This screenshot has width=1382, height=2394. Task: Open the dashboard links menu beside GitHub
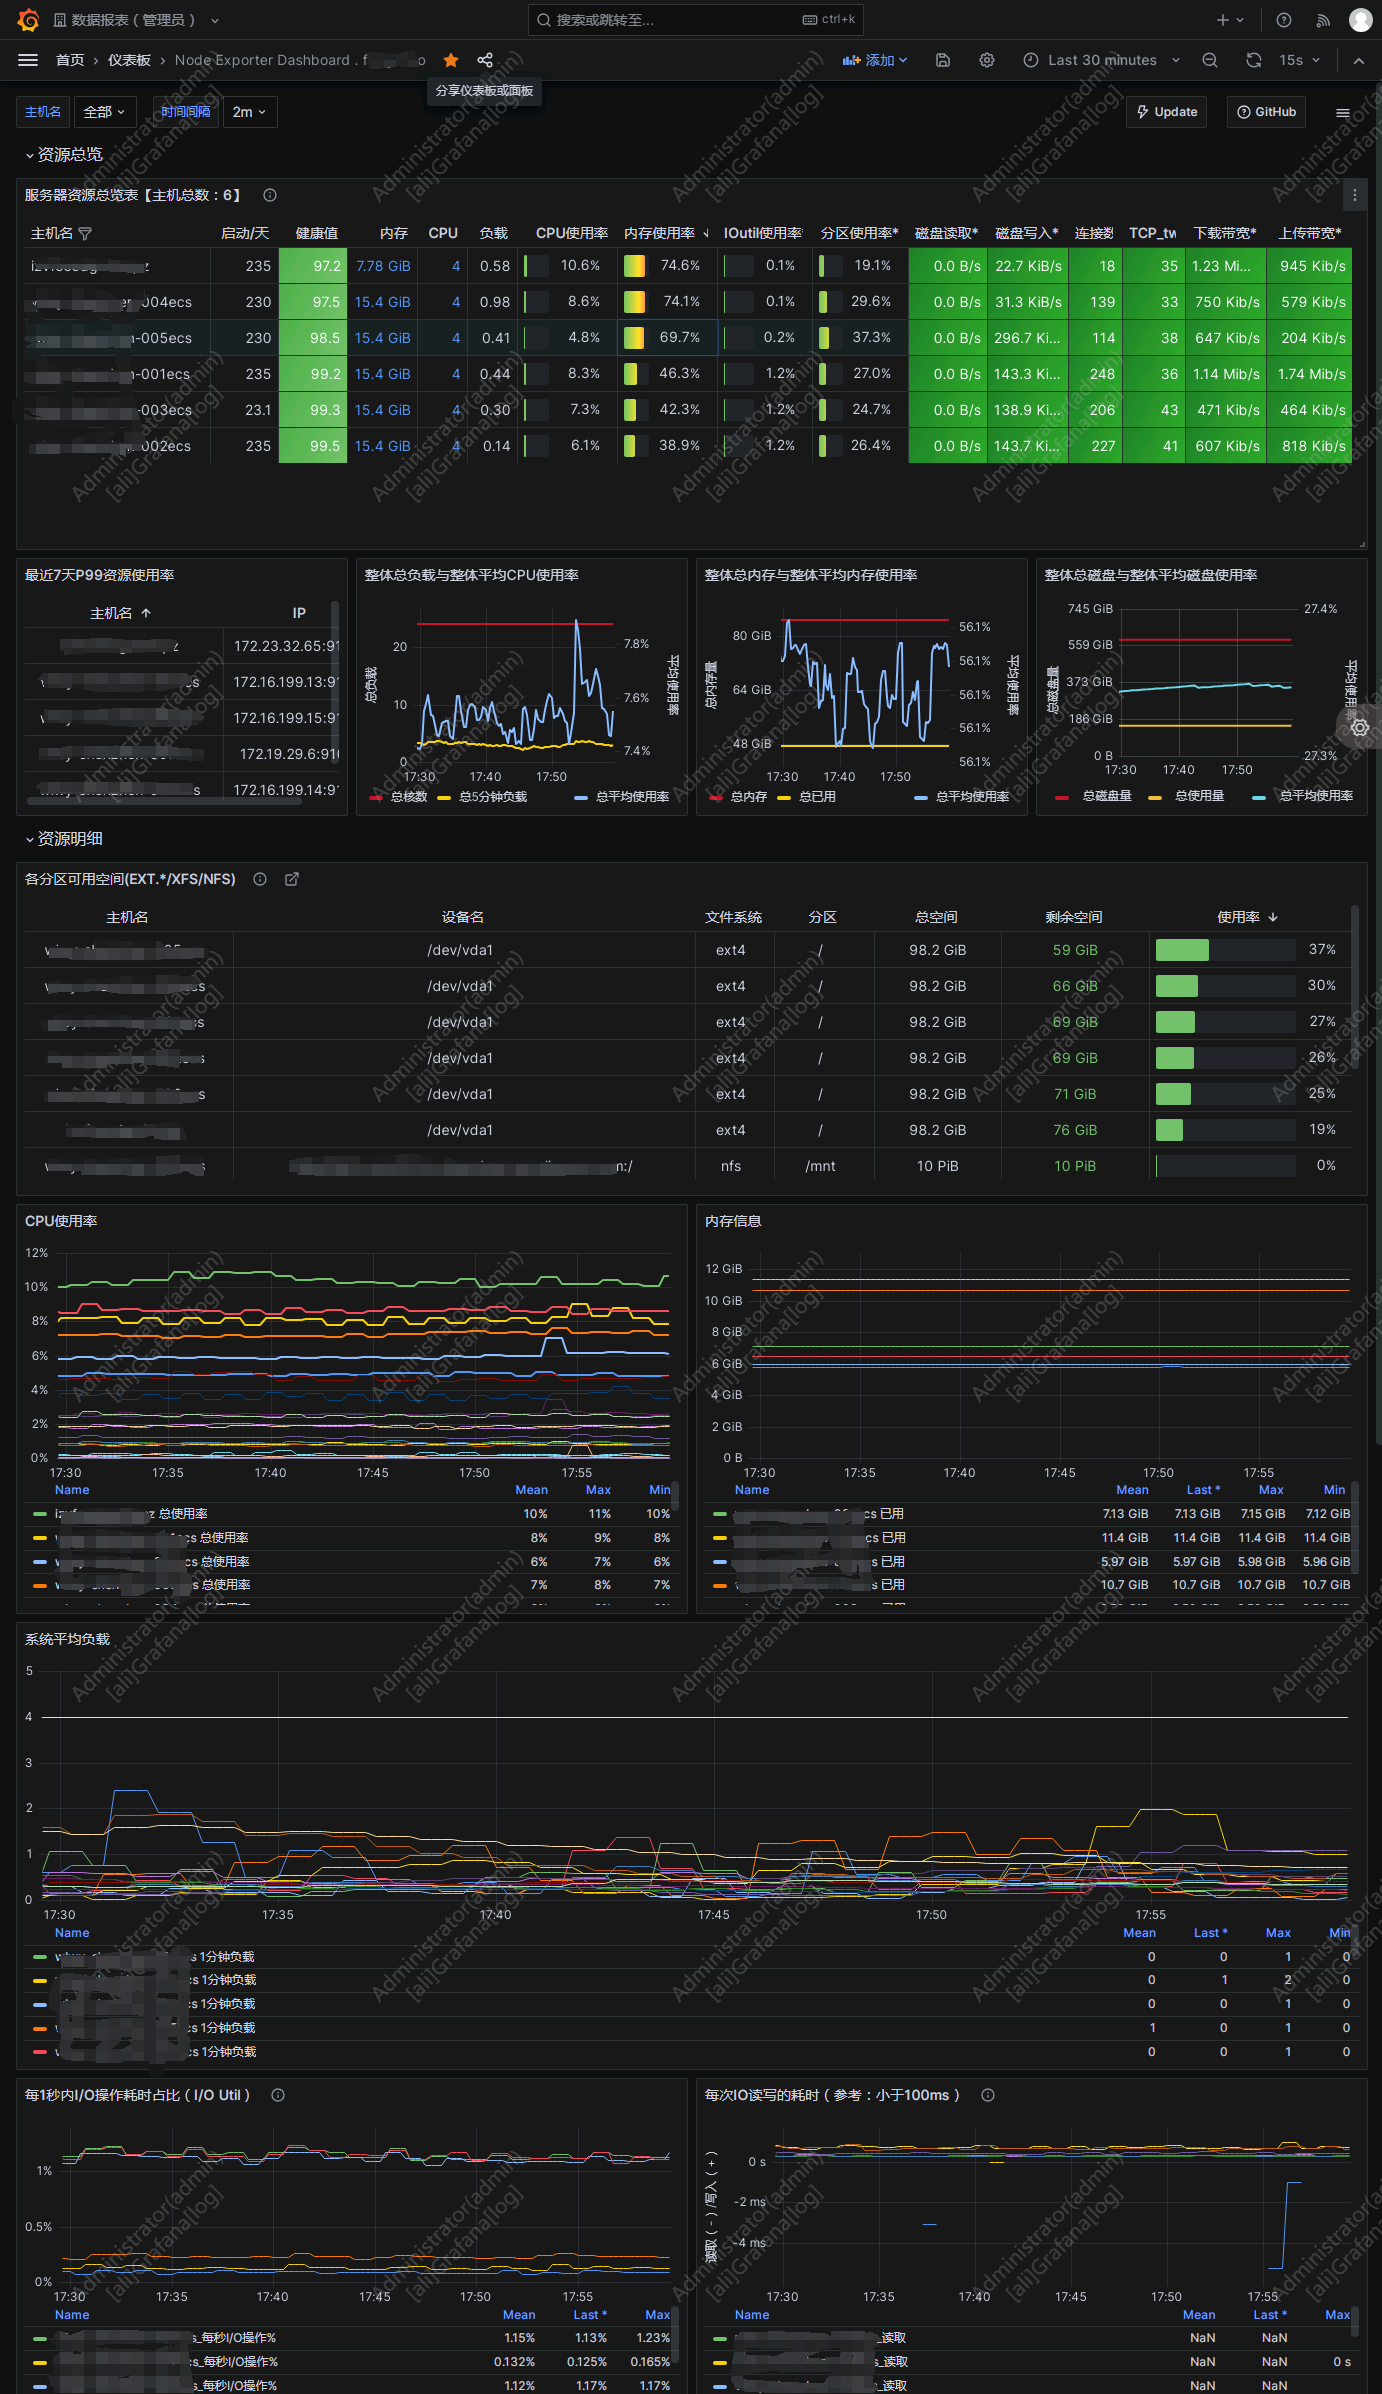tap(1343, 113)
